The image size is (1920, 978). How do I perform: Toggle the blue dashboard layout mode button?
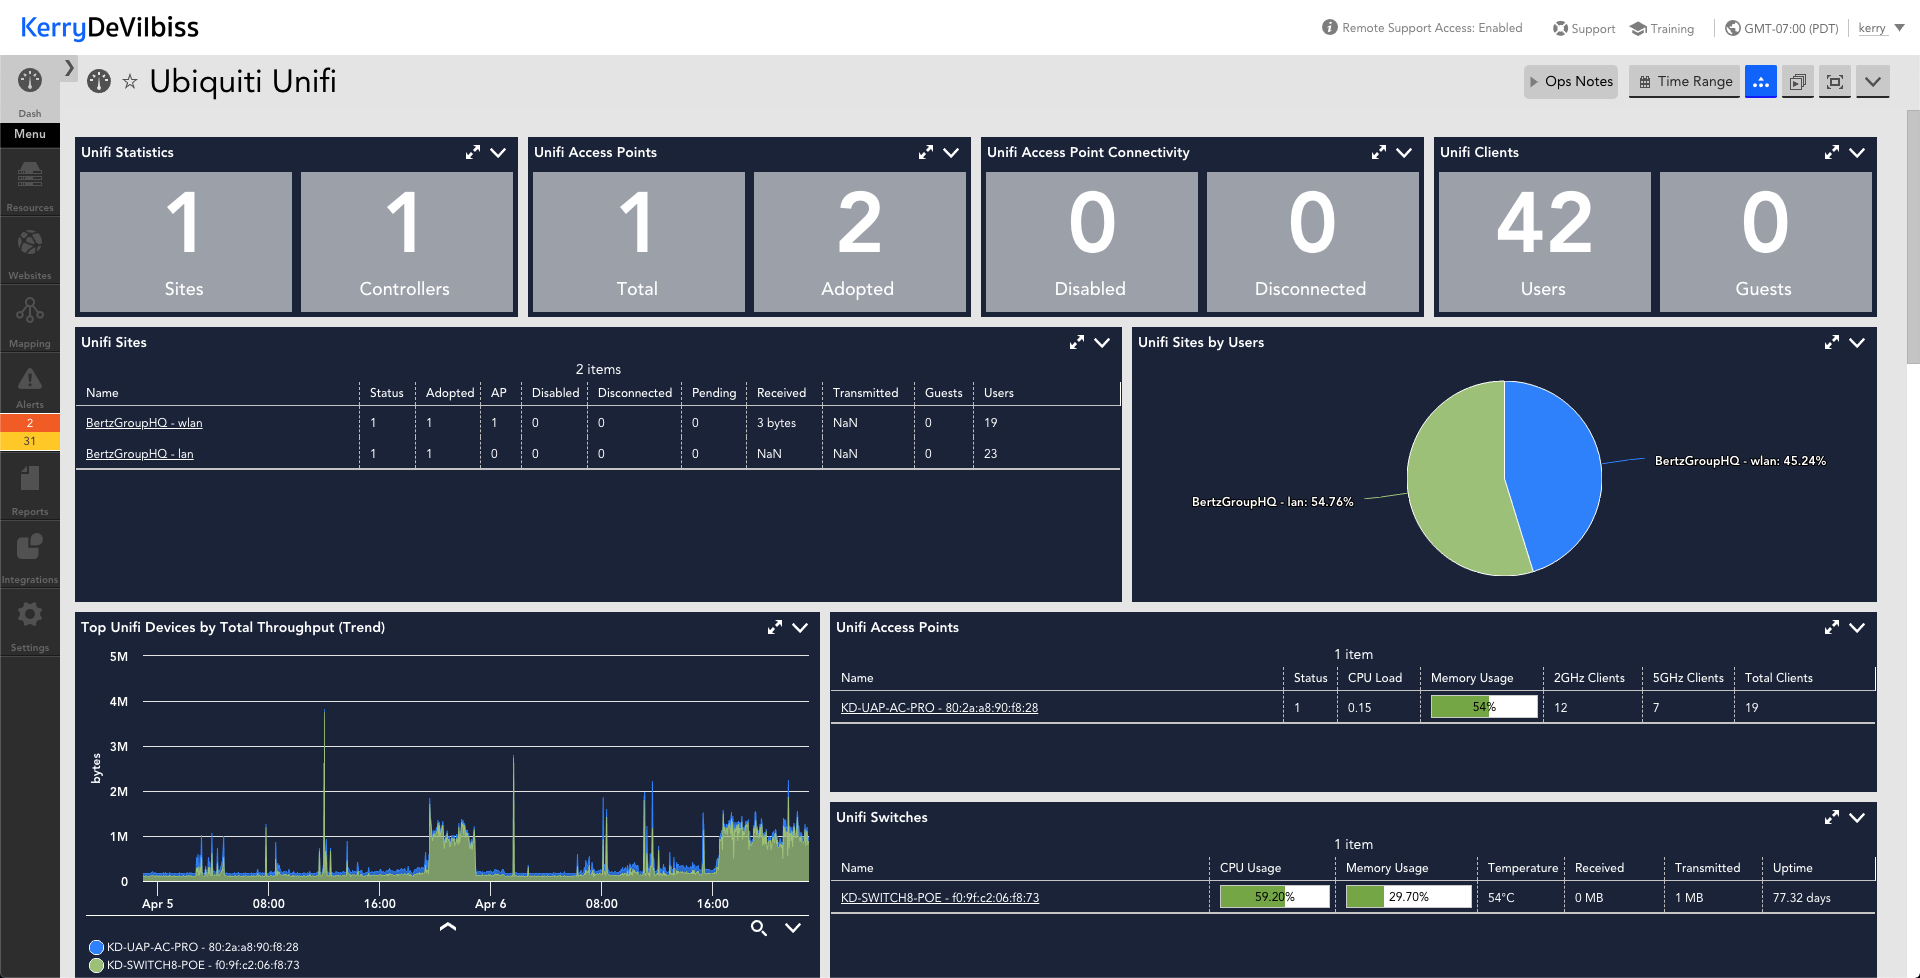[x=1761, y=82]
